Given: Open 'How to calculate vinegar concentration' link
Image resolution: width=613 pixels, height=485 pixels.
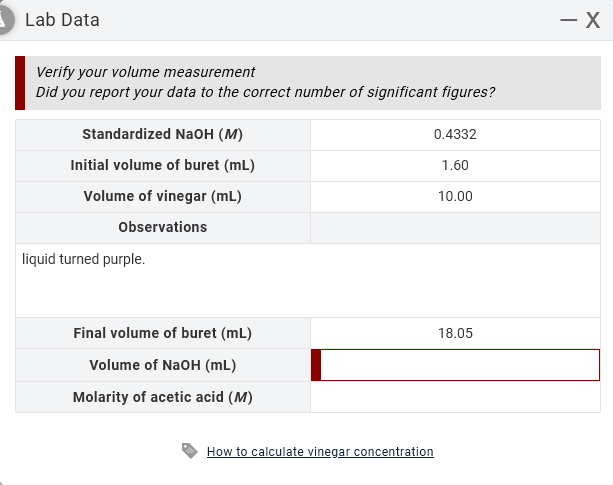Looking at the screenshot, I should click(x=320, y=452).
